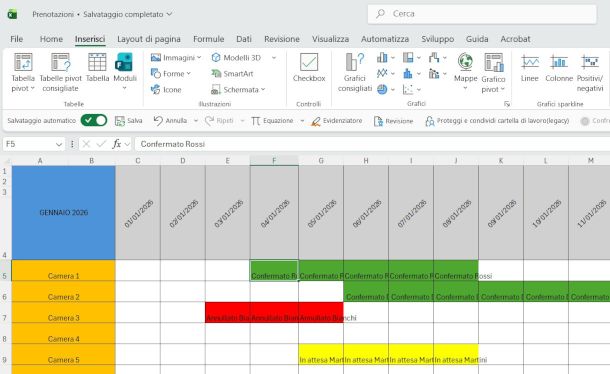Insert a Tabella from the ribbon

click(97, 68)
